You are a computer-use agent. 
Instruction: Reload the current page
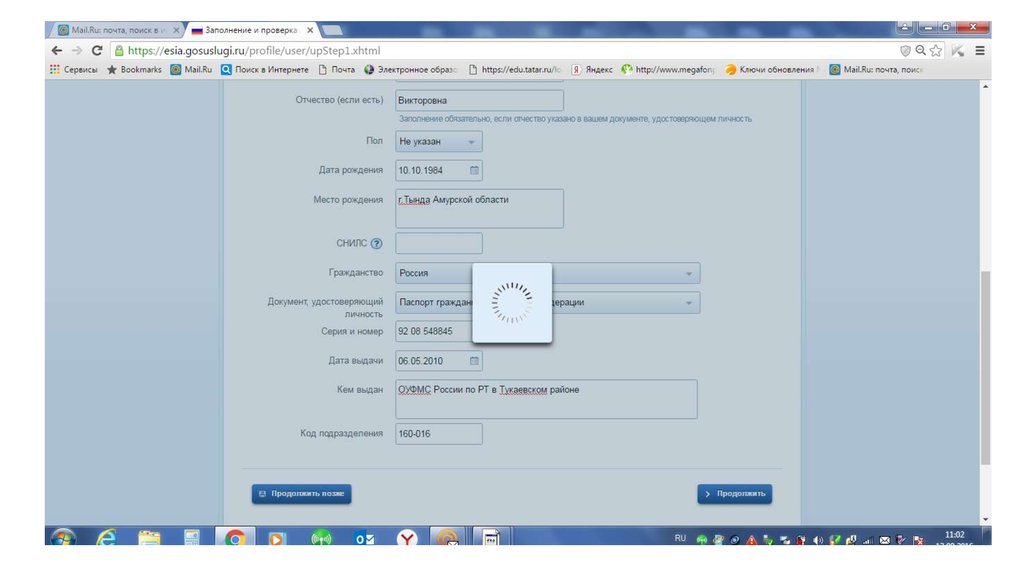(97, 50)
